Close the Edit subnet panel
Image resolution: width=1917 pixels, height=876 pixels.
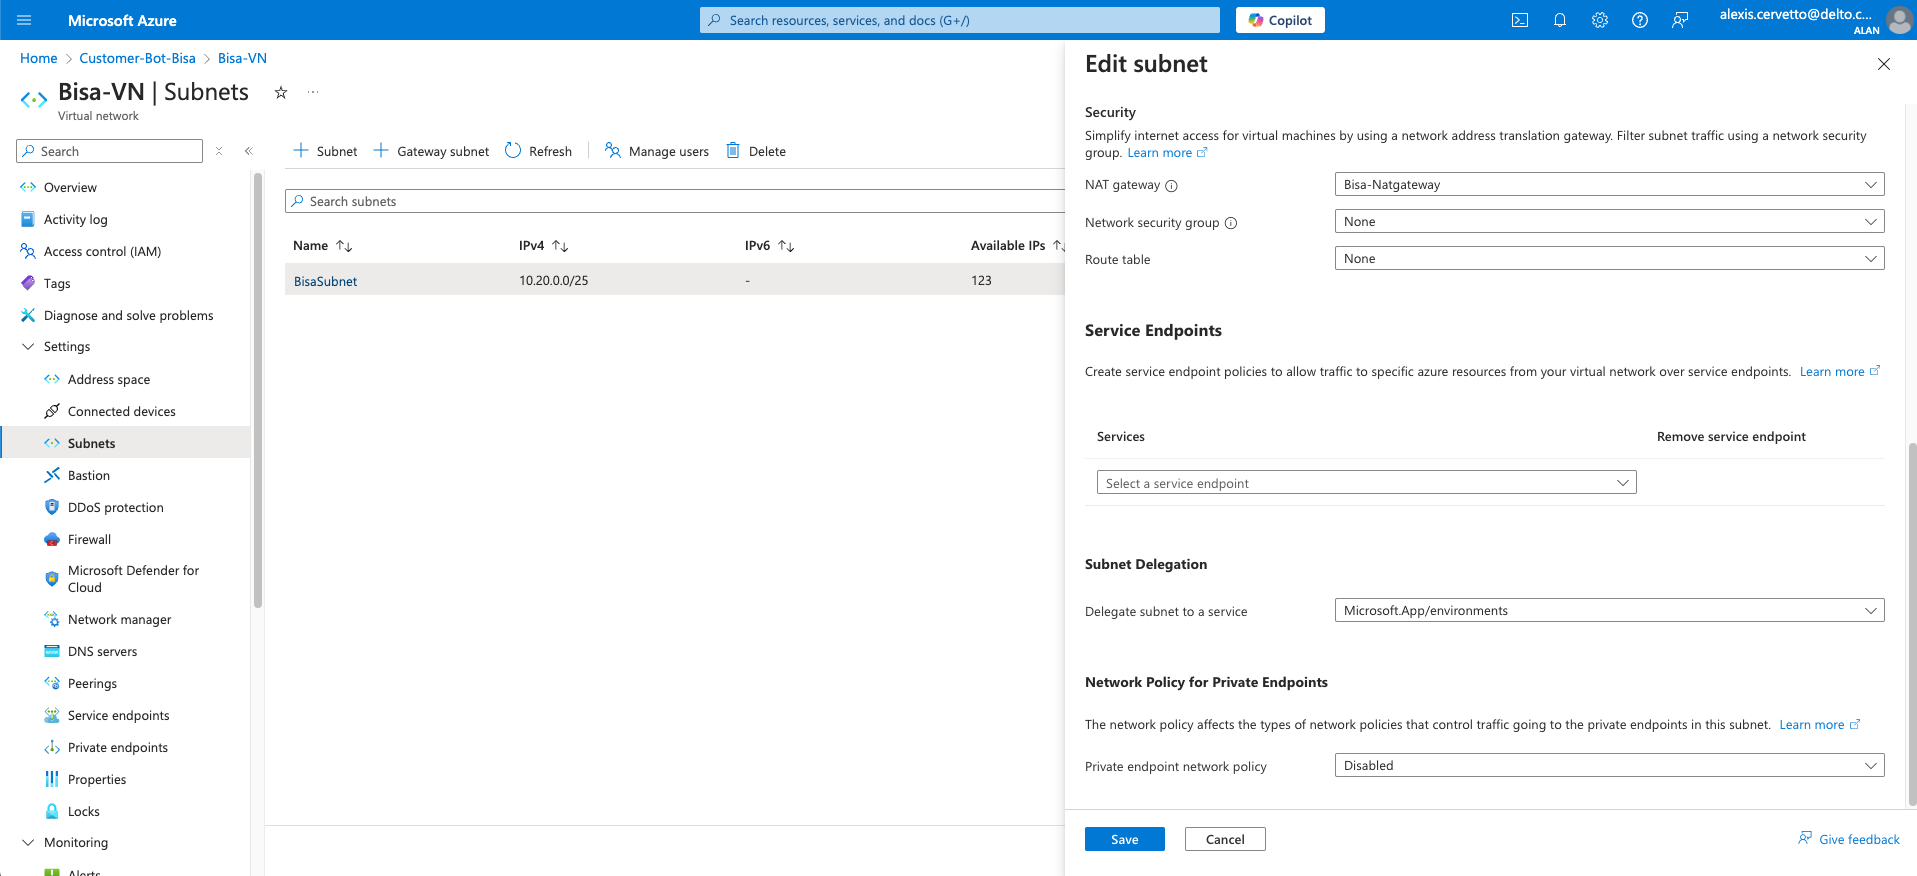[1884, 64]
